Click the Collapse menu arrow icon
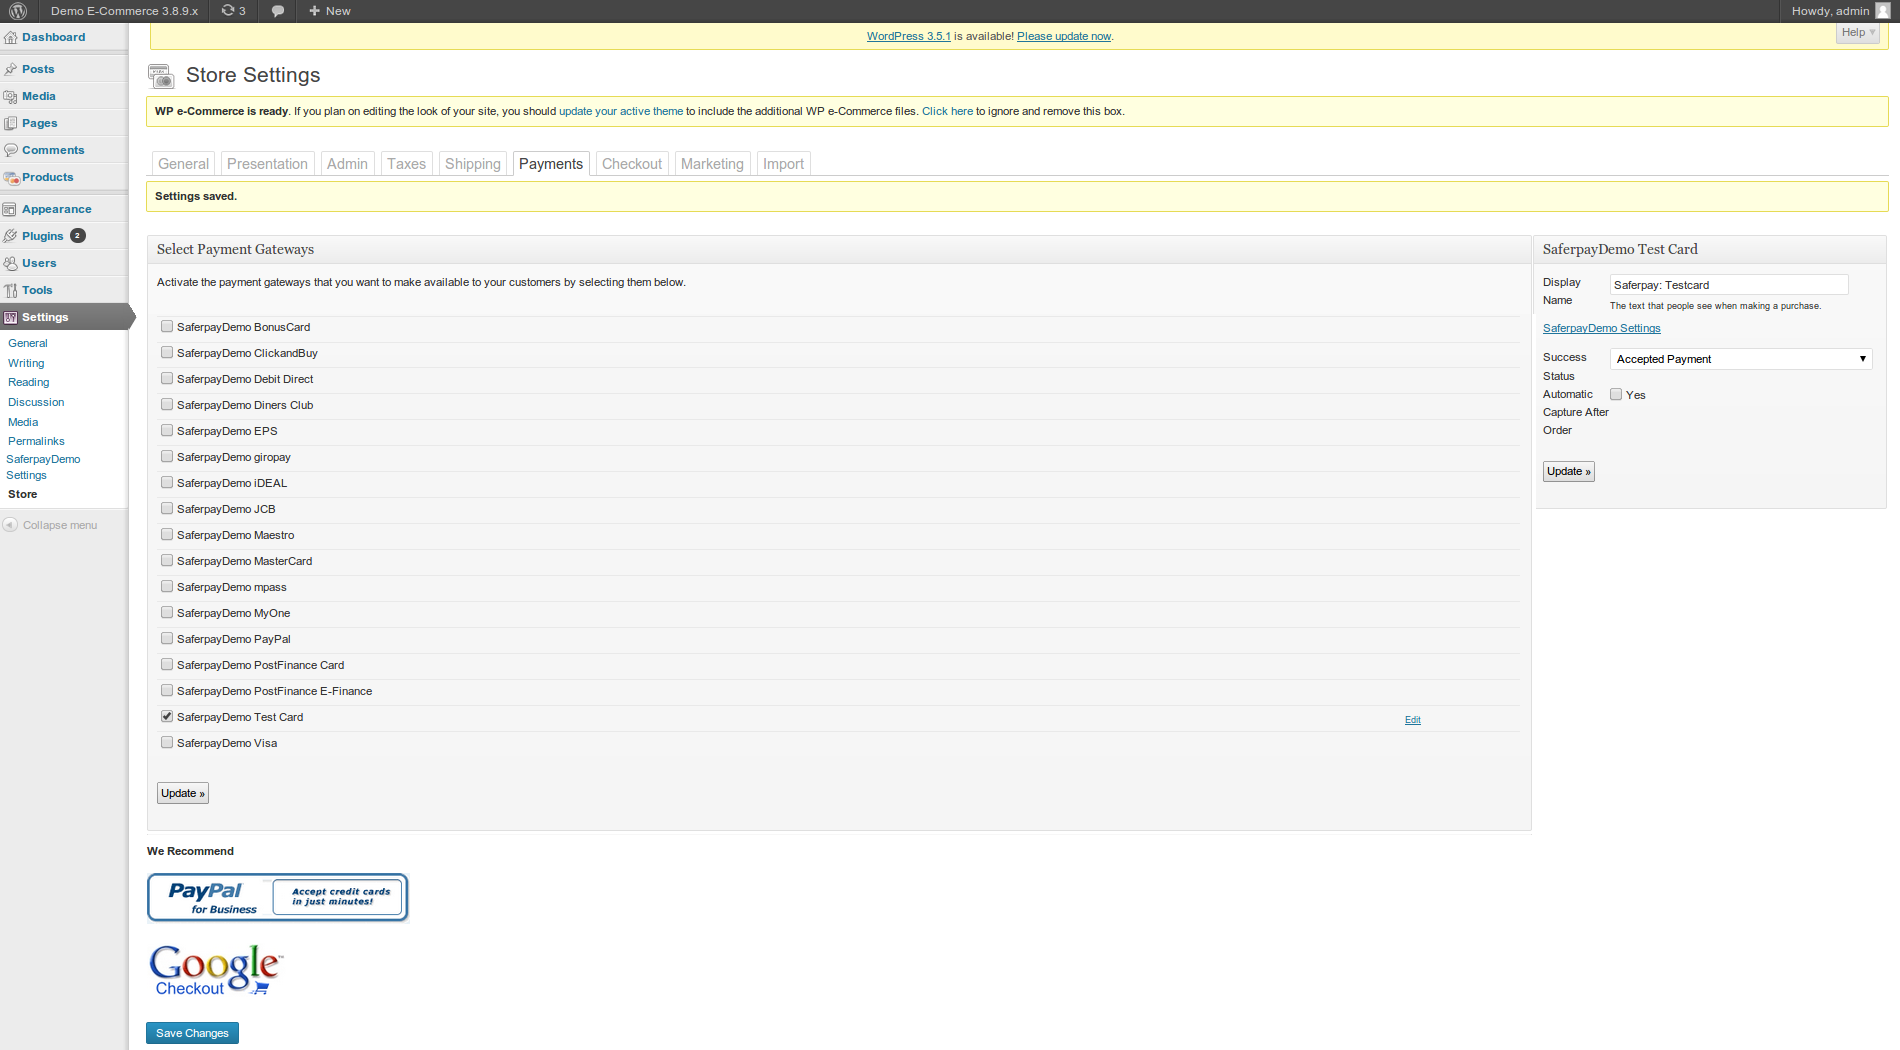The height and width of the screenshot is (1050, 1900). pos(10,525)
